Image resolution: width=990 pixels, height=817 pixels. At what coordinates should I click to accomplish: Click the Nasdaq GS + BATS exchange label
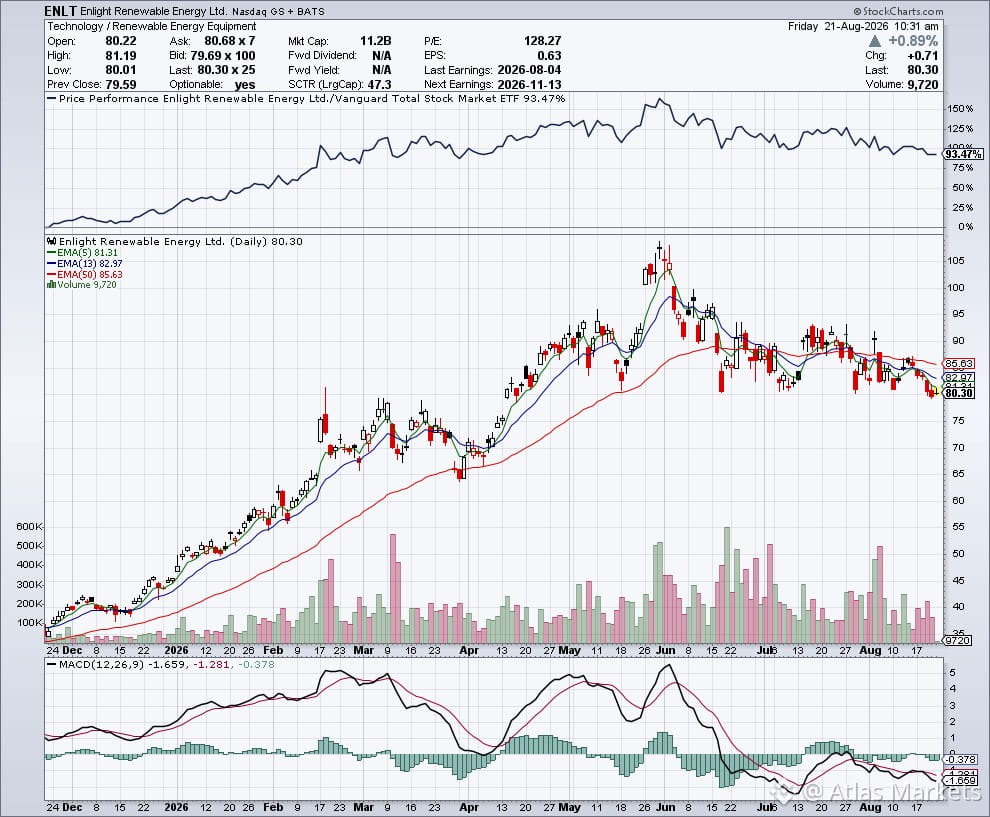tap(278, 12)
